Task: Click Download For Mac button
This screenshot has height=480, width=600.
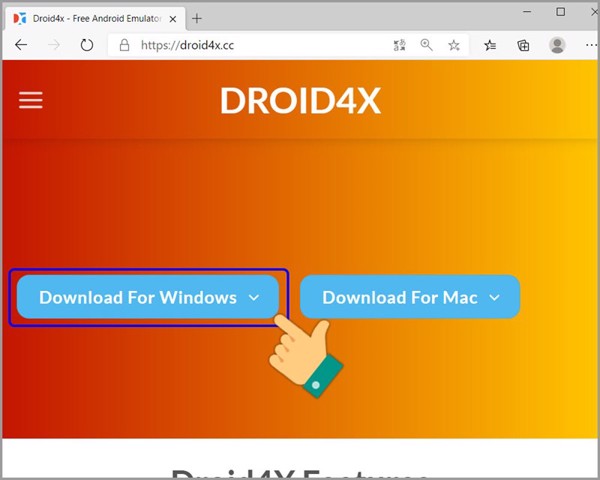Action: pos(410,297)
